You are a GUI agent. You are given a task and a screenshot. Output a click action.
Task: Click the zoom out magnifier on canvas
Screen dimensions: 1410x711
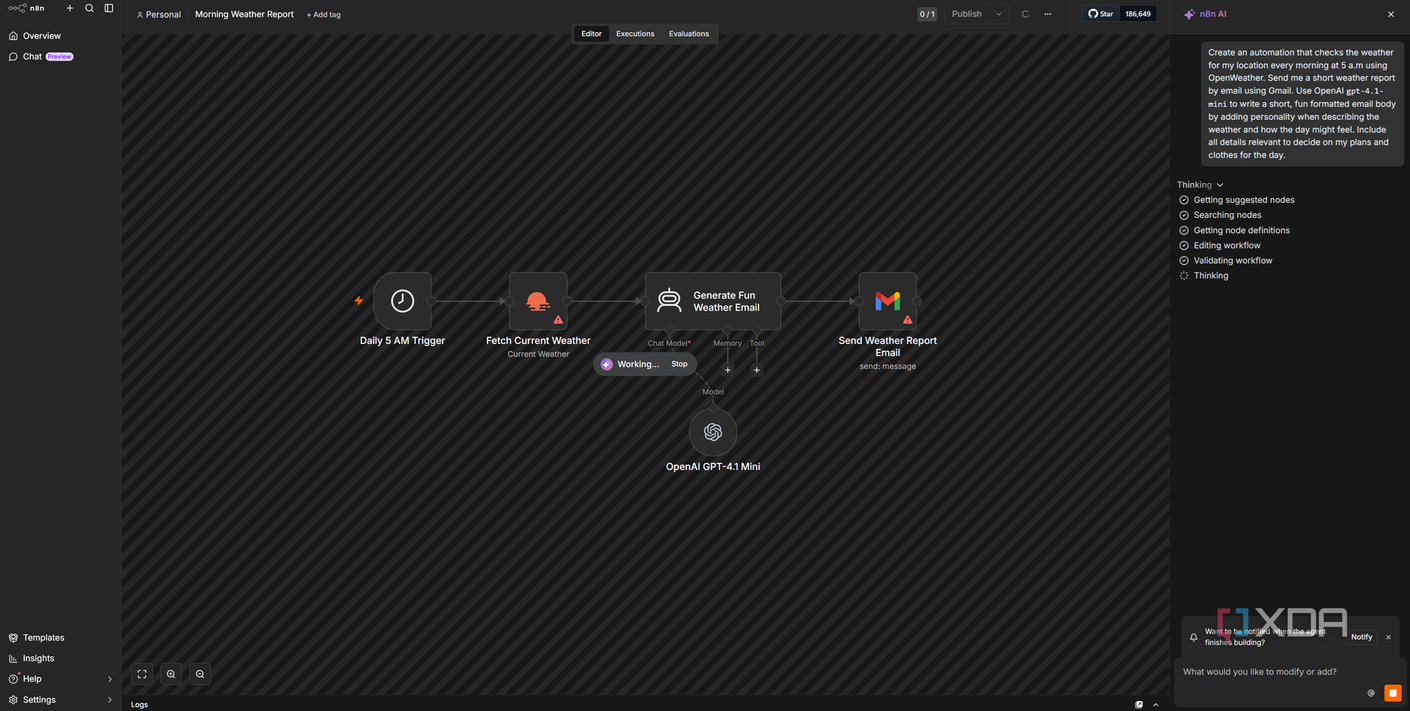coord(200,674)
